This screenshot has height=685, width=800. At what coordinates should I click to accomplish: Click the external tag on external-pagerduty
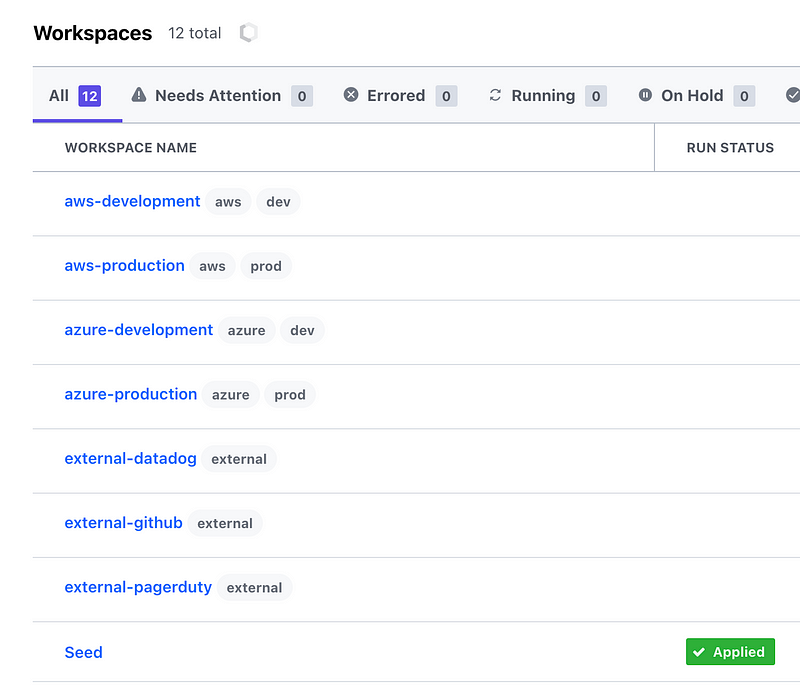[254, 588]
